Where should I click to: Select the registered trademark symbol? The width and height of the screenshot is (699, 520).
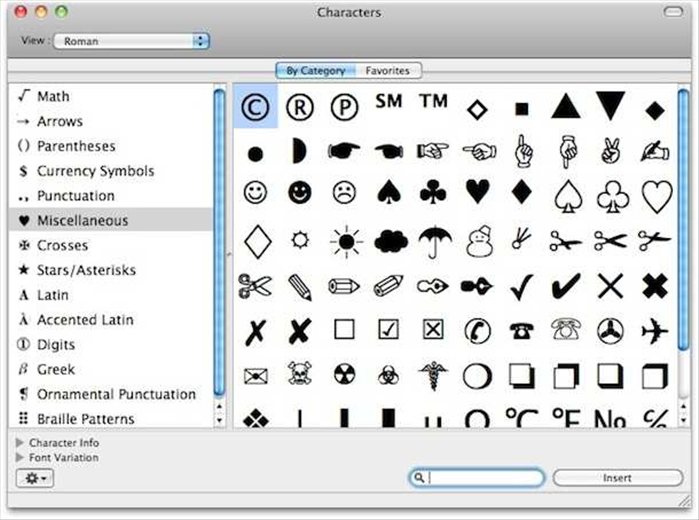(x=300, y=107)
